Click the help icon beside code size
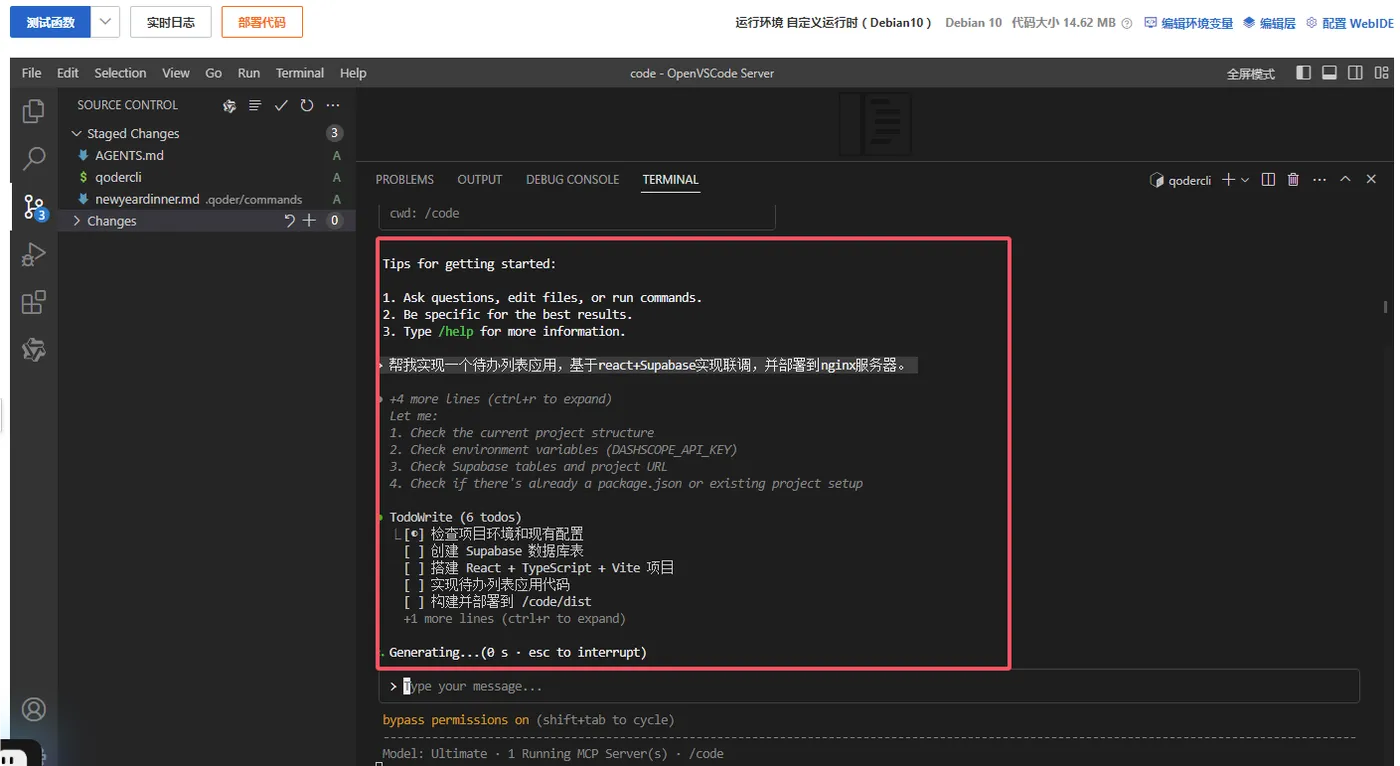The width and height of the screenshot is (1400, 766). pyautogui.click(x=1127, y=23)
